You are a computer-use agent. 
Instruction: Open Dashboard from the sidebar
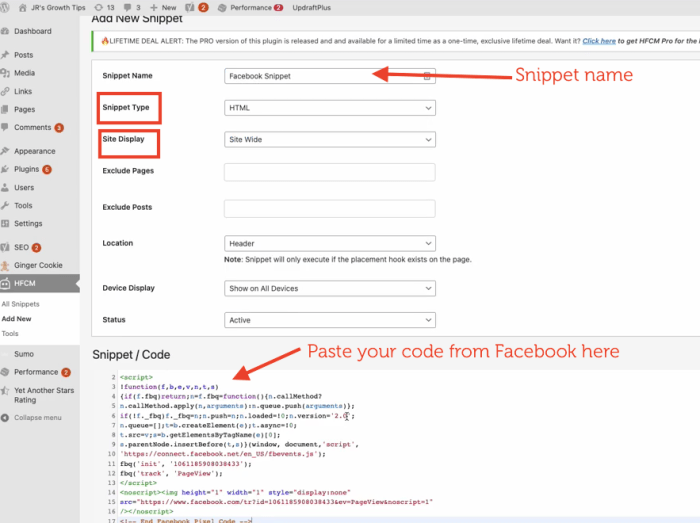(33, 31)
